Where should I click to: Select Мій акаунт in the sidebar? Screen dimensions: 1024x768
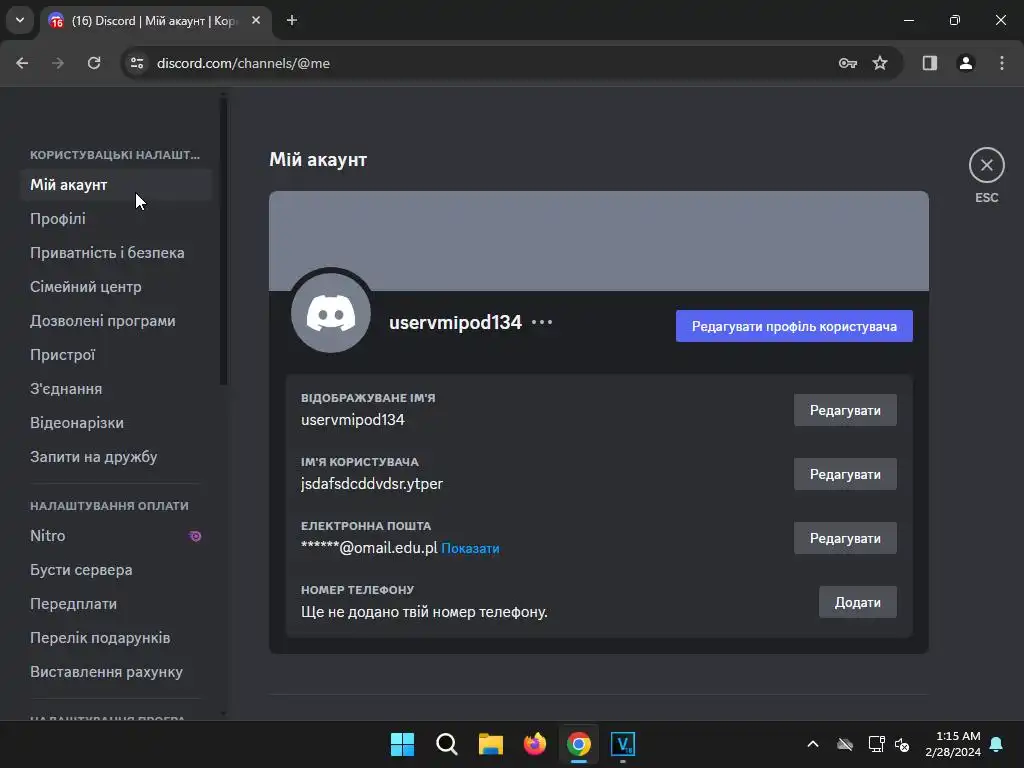pyautogui.click(x=116, y=185)
